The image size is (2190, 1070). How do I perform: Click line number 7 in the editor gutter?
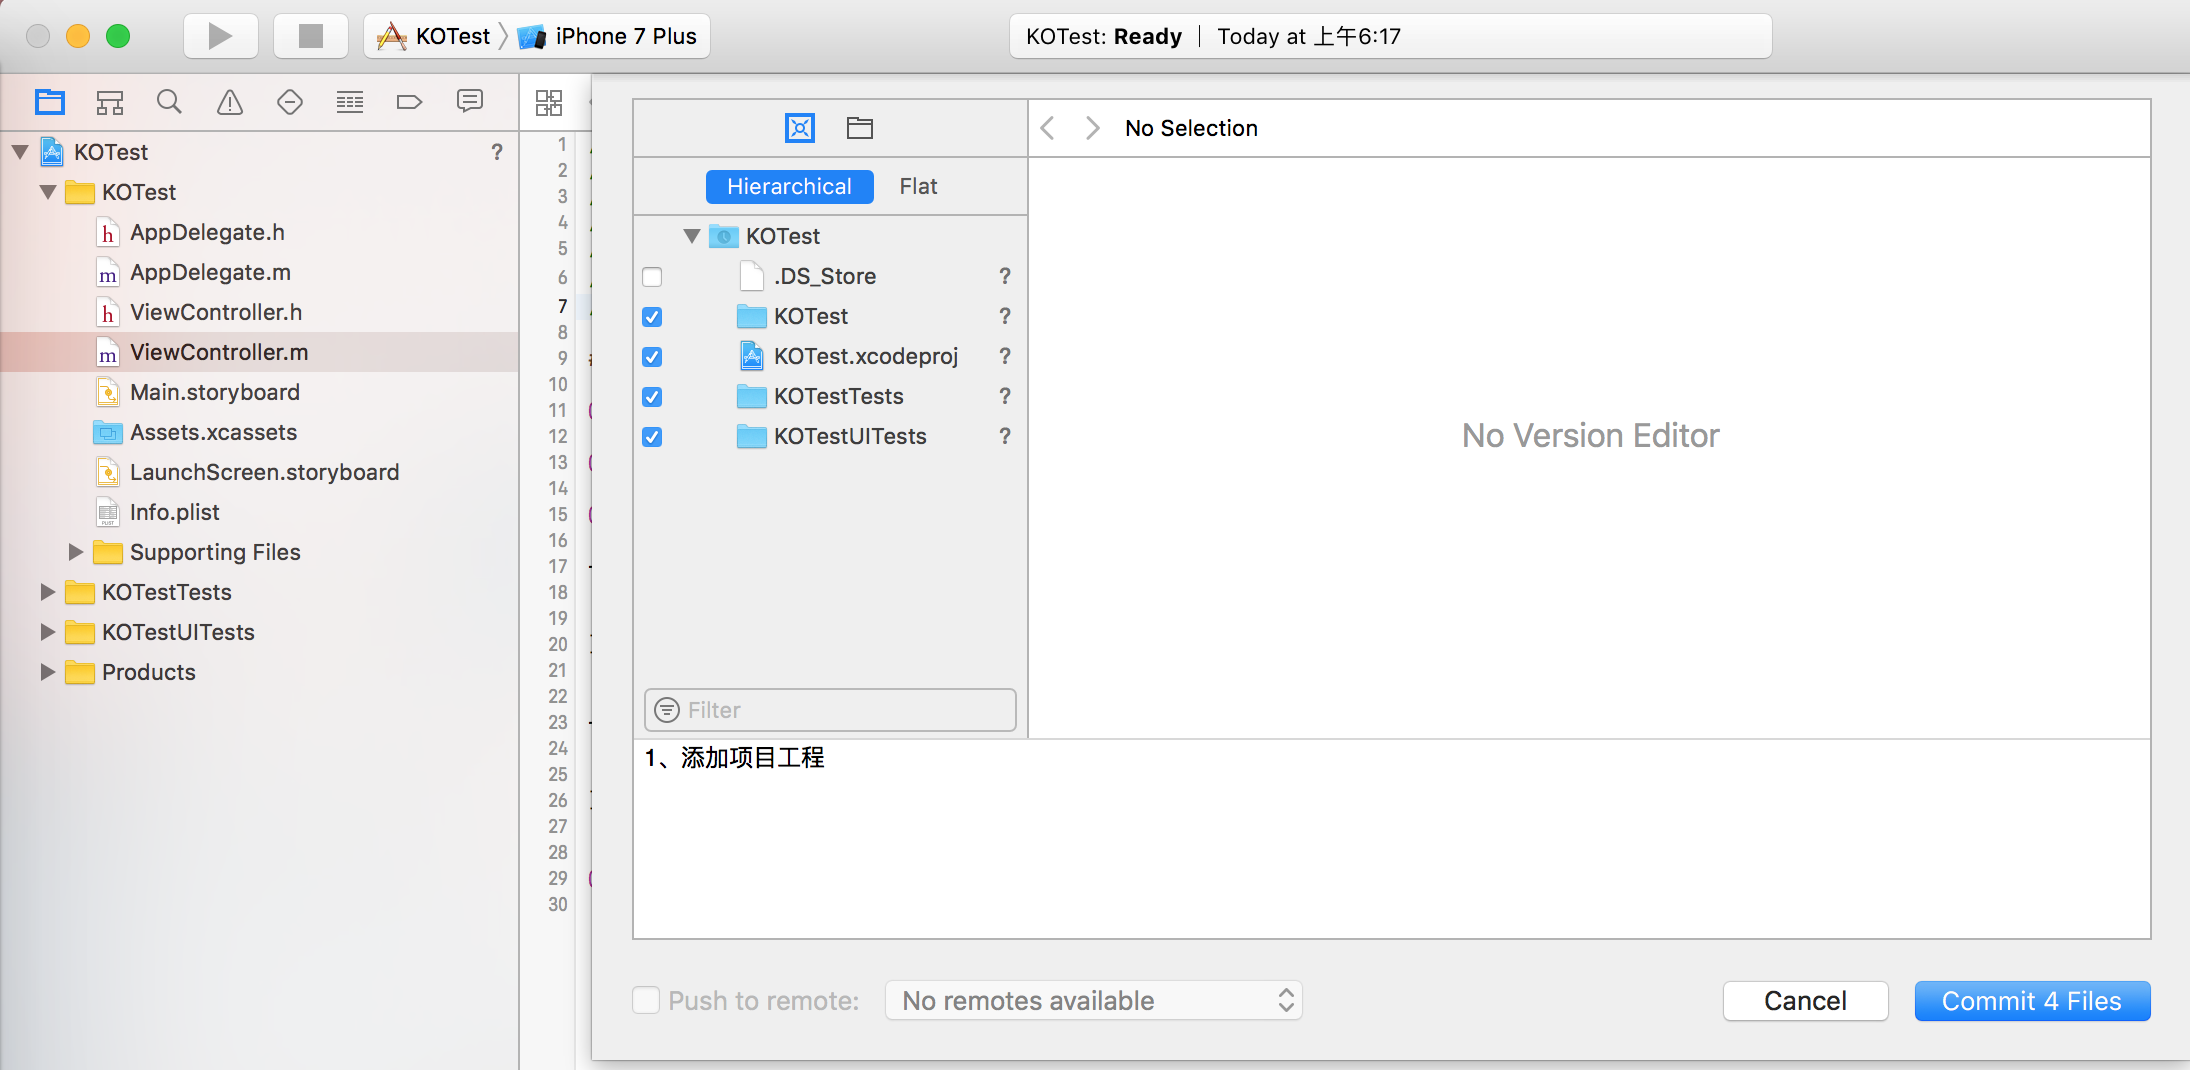point(562,305)
